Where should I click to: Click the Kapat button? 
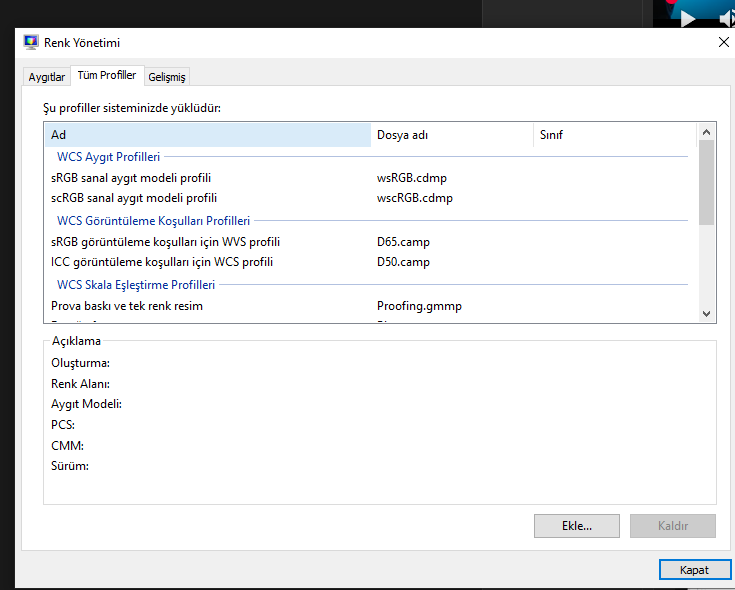click(x=694, y=569)
